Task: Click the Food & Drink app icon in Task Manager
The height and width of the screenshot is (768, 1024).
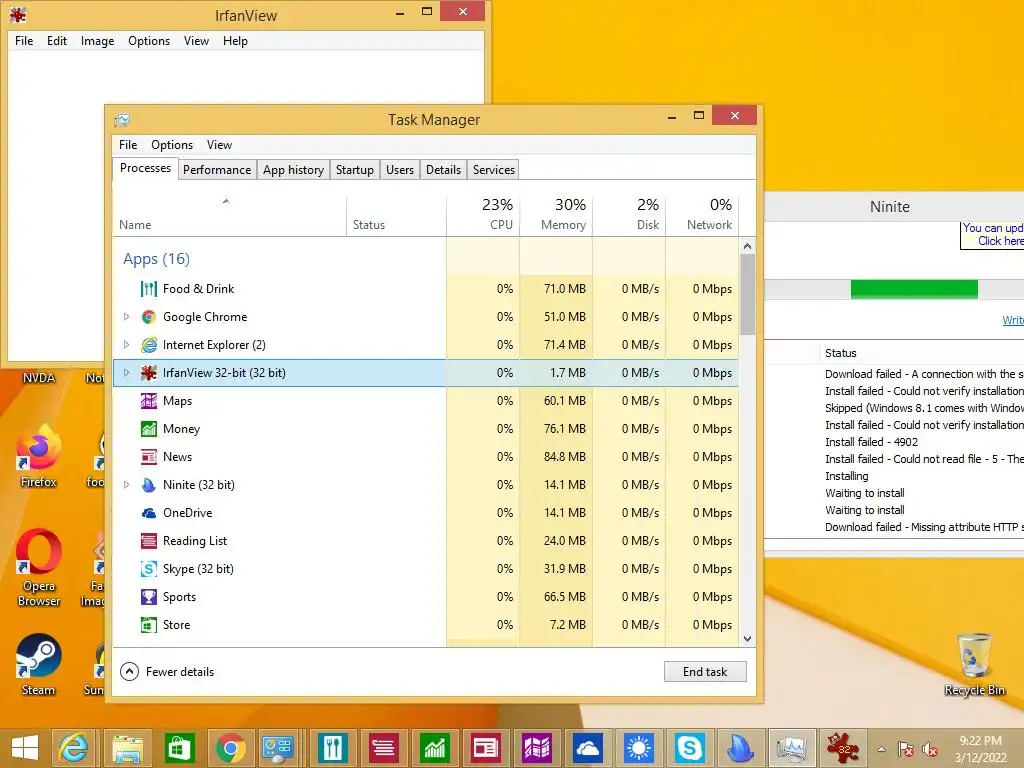Action: click(149, 289)
